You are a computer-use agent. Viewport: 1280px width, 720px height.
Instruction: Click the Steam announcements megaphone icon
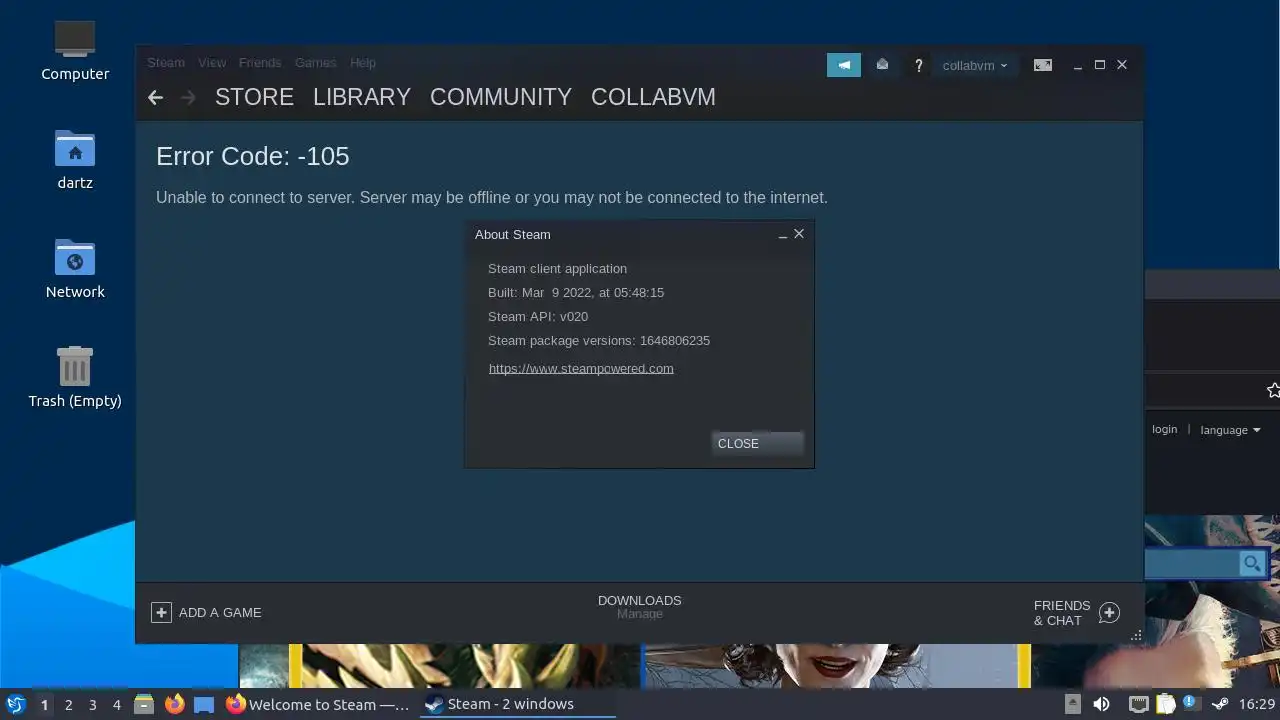point(843,65)
